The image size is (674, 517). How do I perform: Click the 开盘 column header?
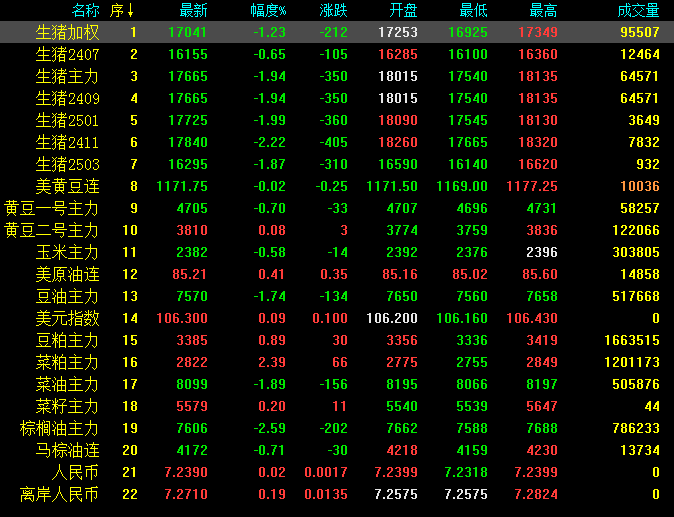click(x=402, y=11)
